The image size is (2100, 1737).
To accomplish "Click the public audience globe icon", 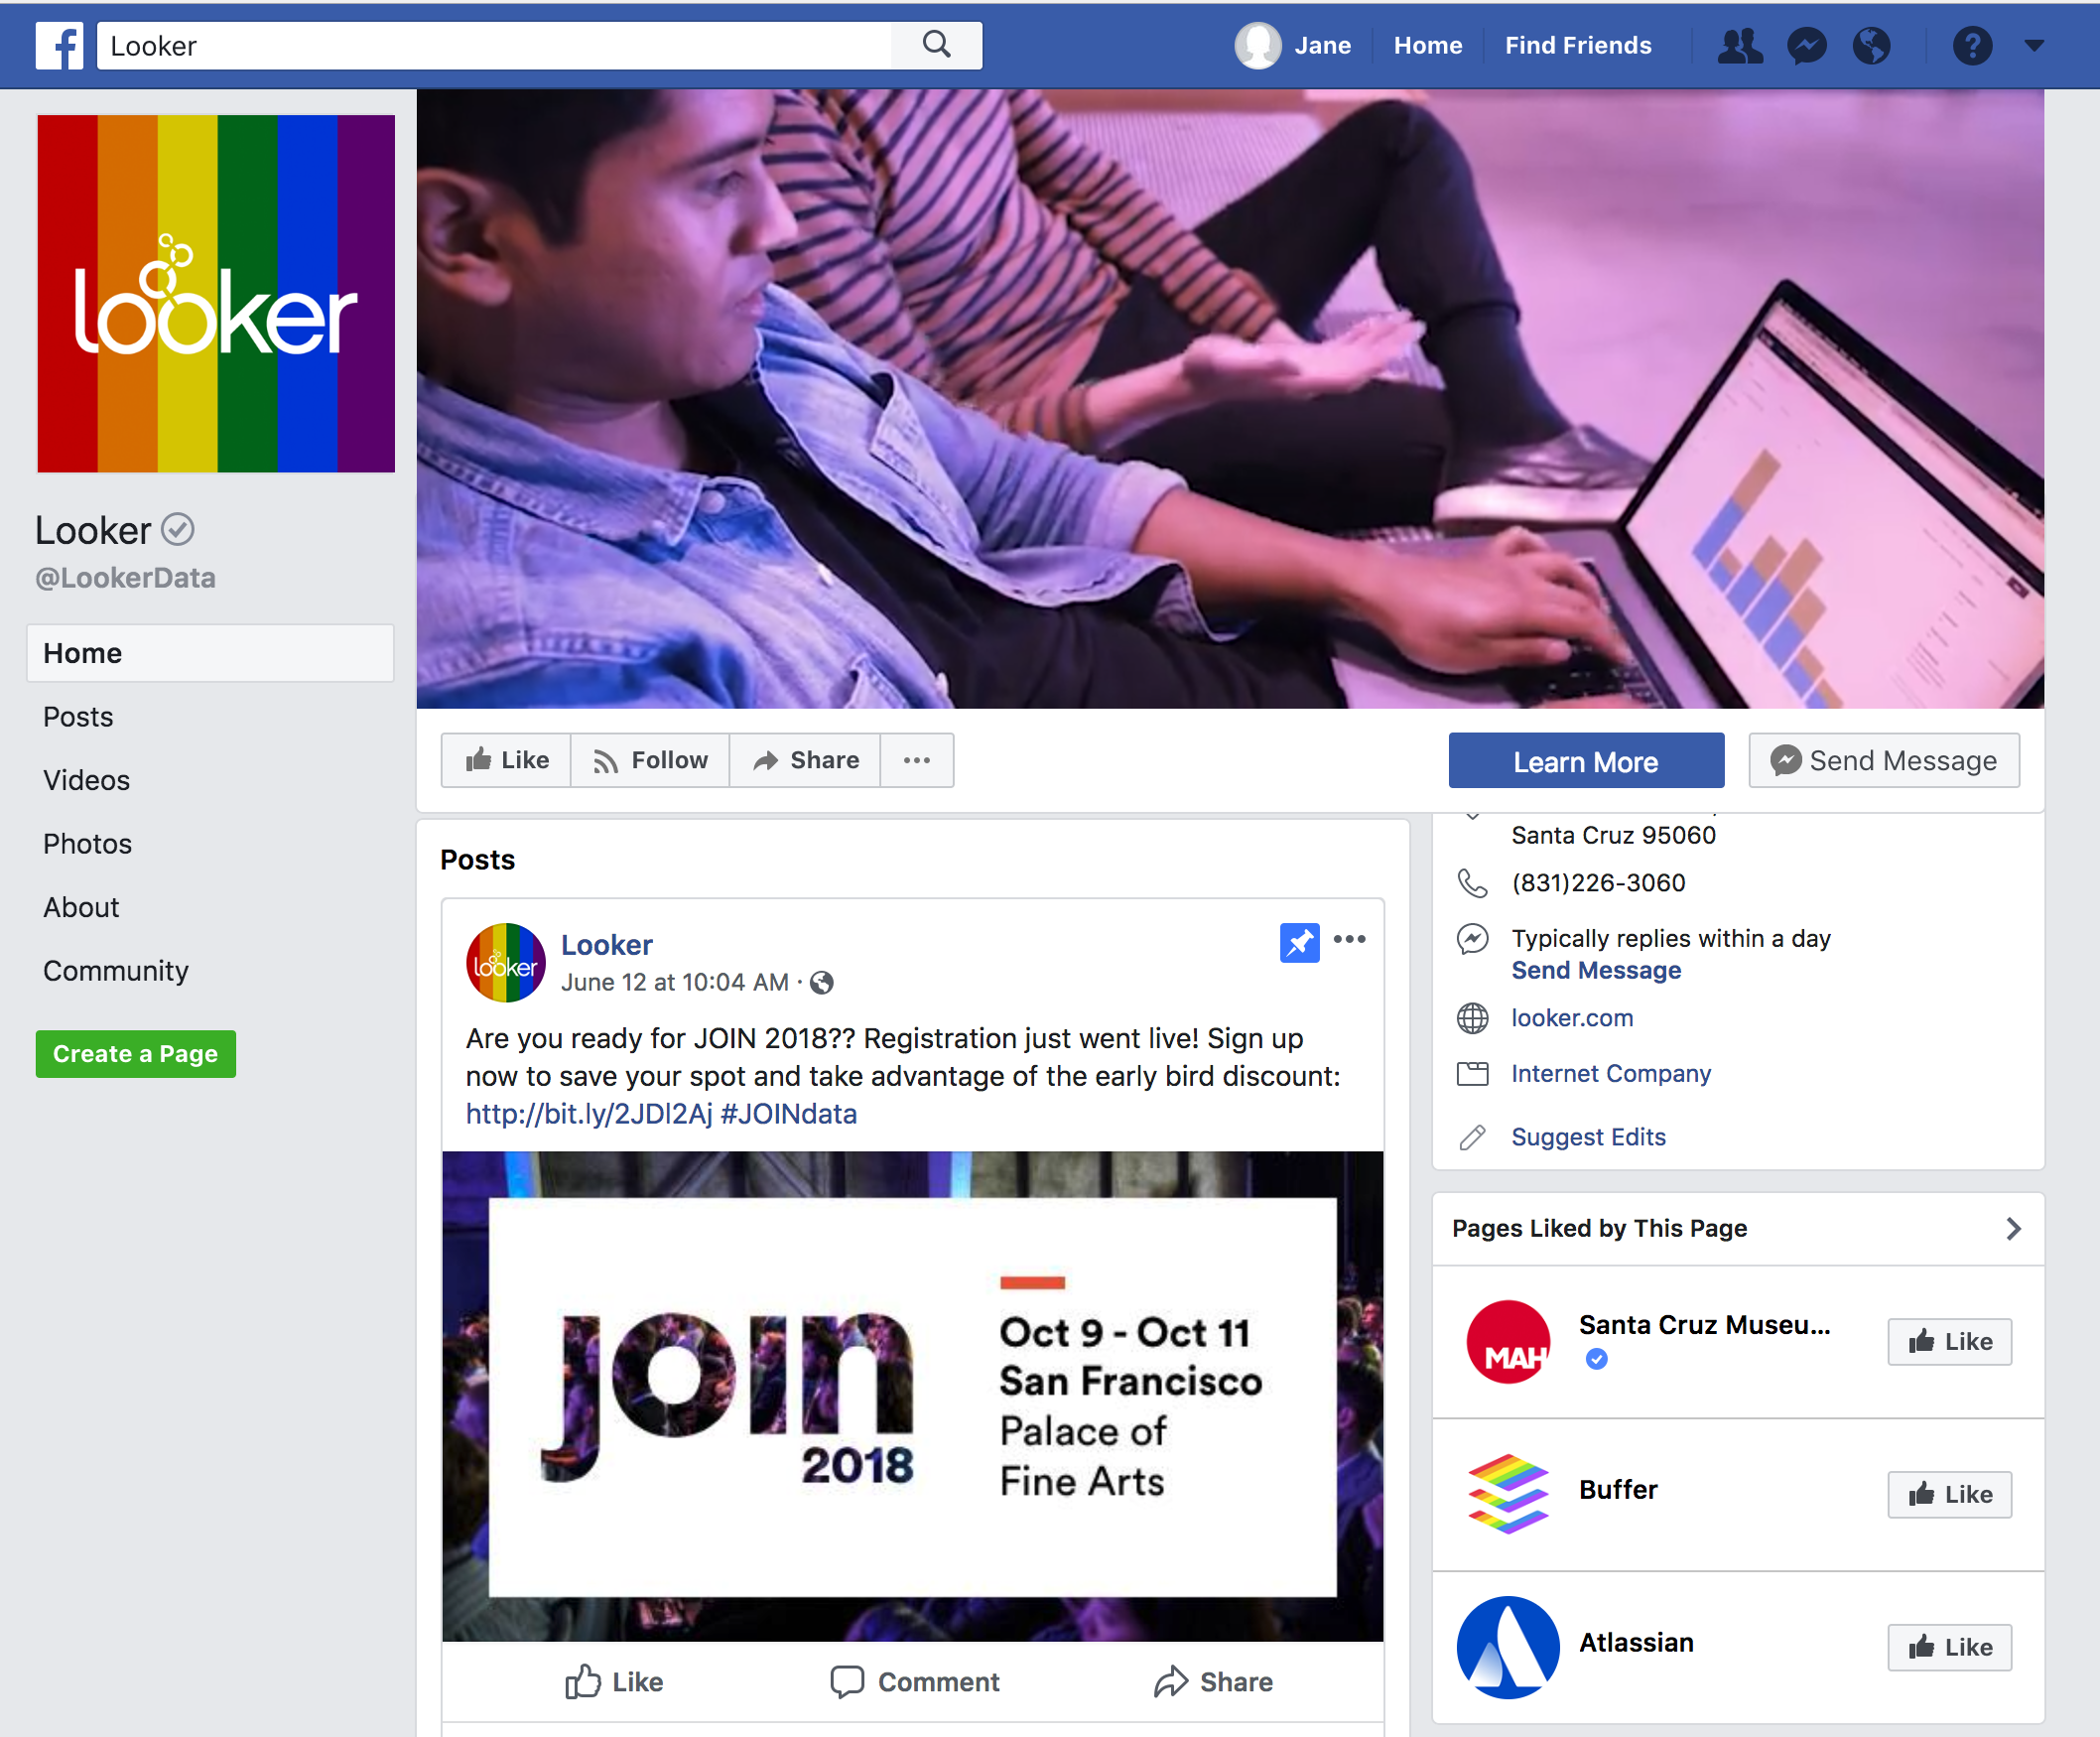I will click(822, 983).
